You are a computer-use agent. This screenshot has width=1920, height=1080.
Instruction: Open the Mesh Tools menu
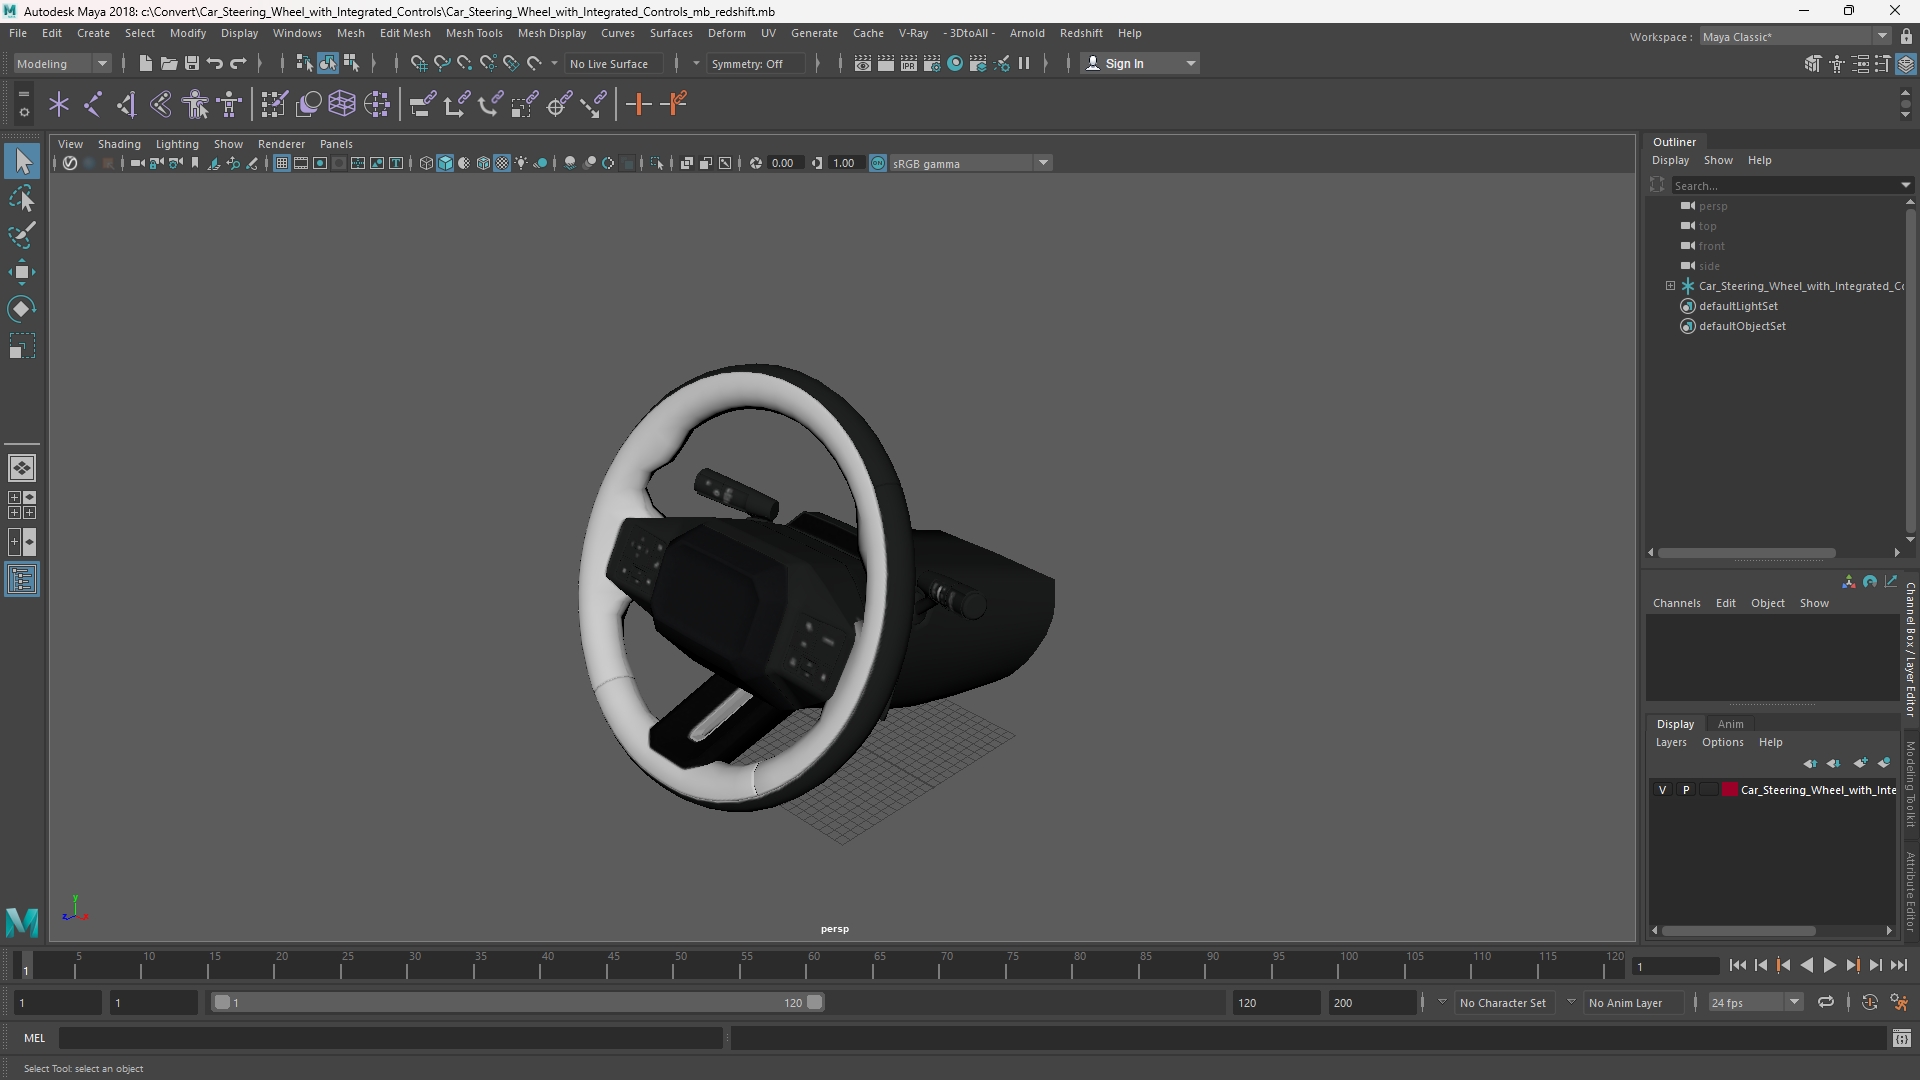coord(474,33)
